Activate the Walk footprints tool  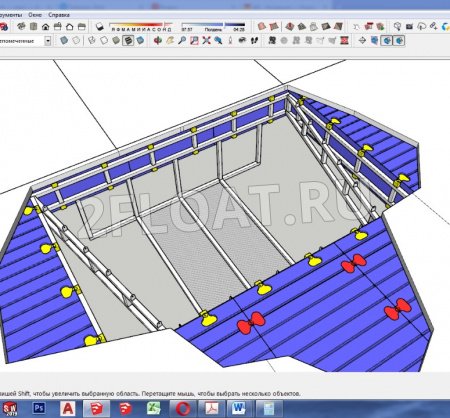[255, 41]
